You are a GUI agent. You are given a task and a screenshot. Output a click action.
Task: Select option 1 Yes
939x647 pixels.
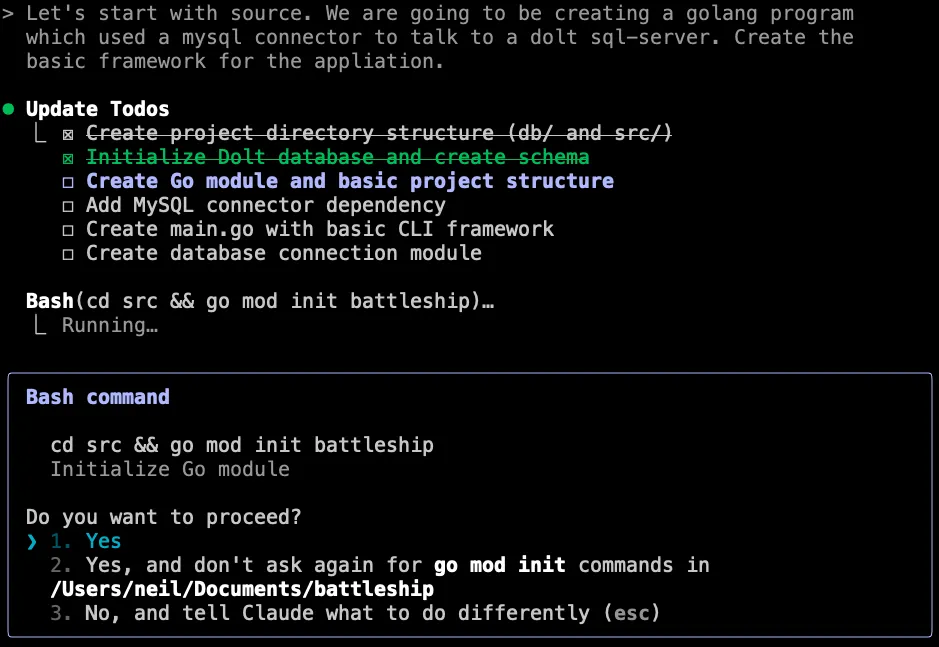tap(102, 541)
